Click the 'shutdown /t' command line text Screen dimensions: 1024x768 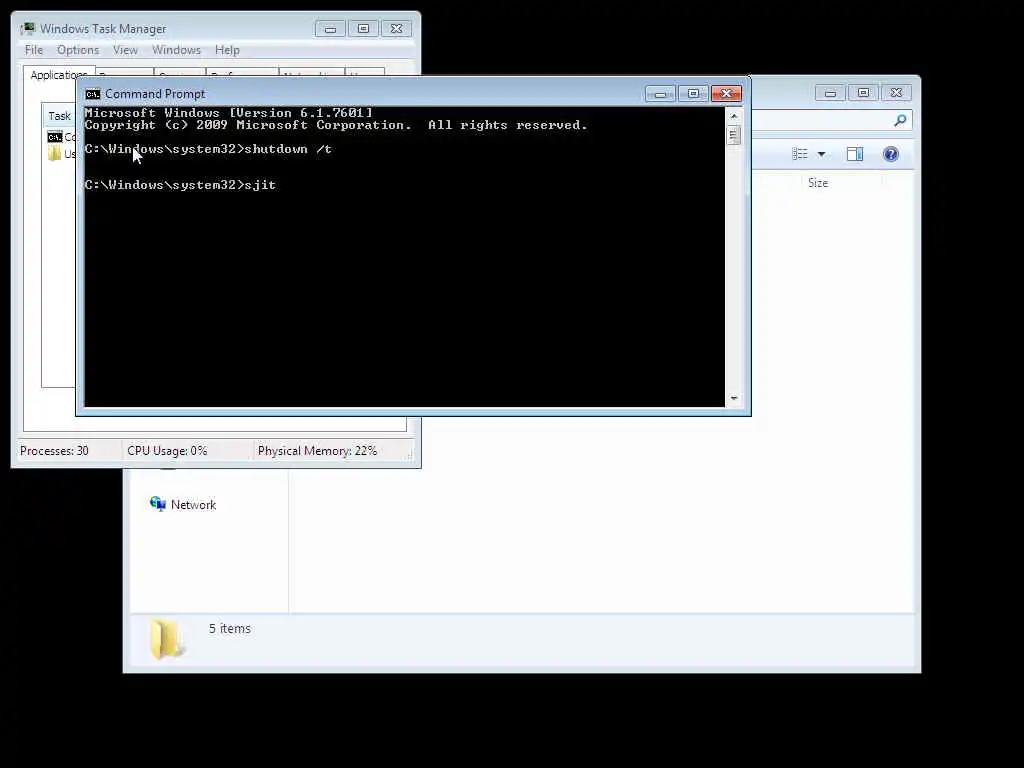tap(288, 149)
